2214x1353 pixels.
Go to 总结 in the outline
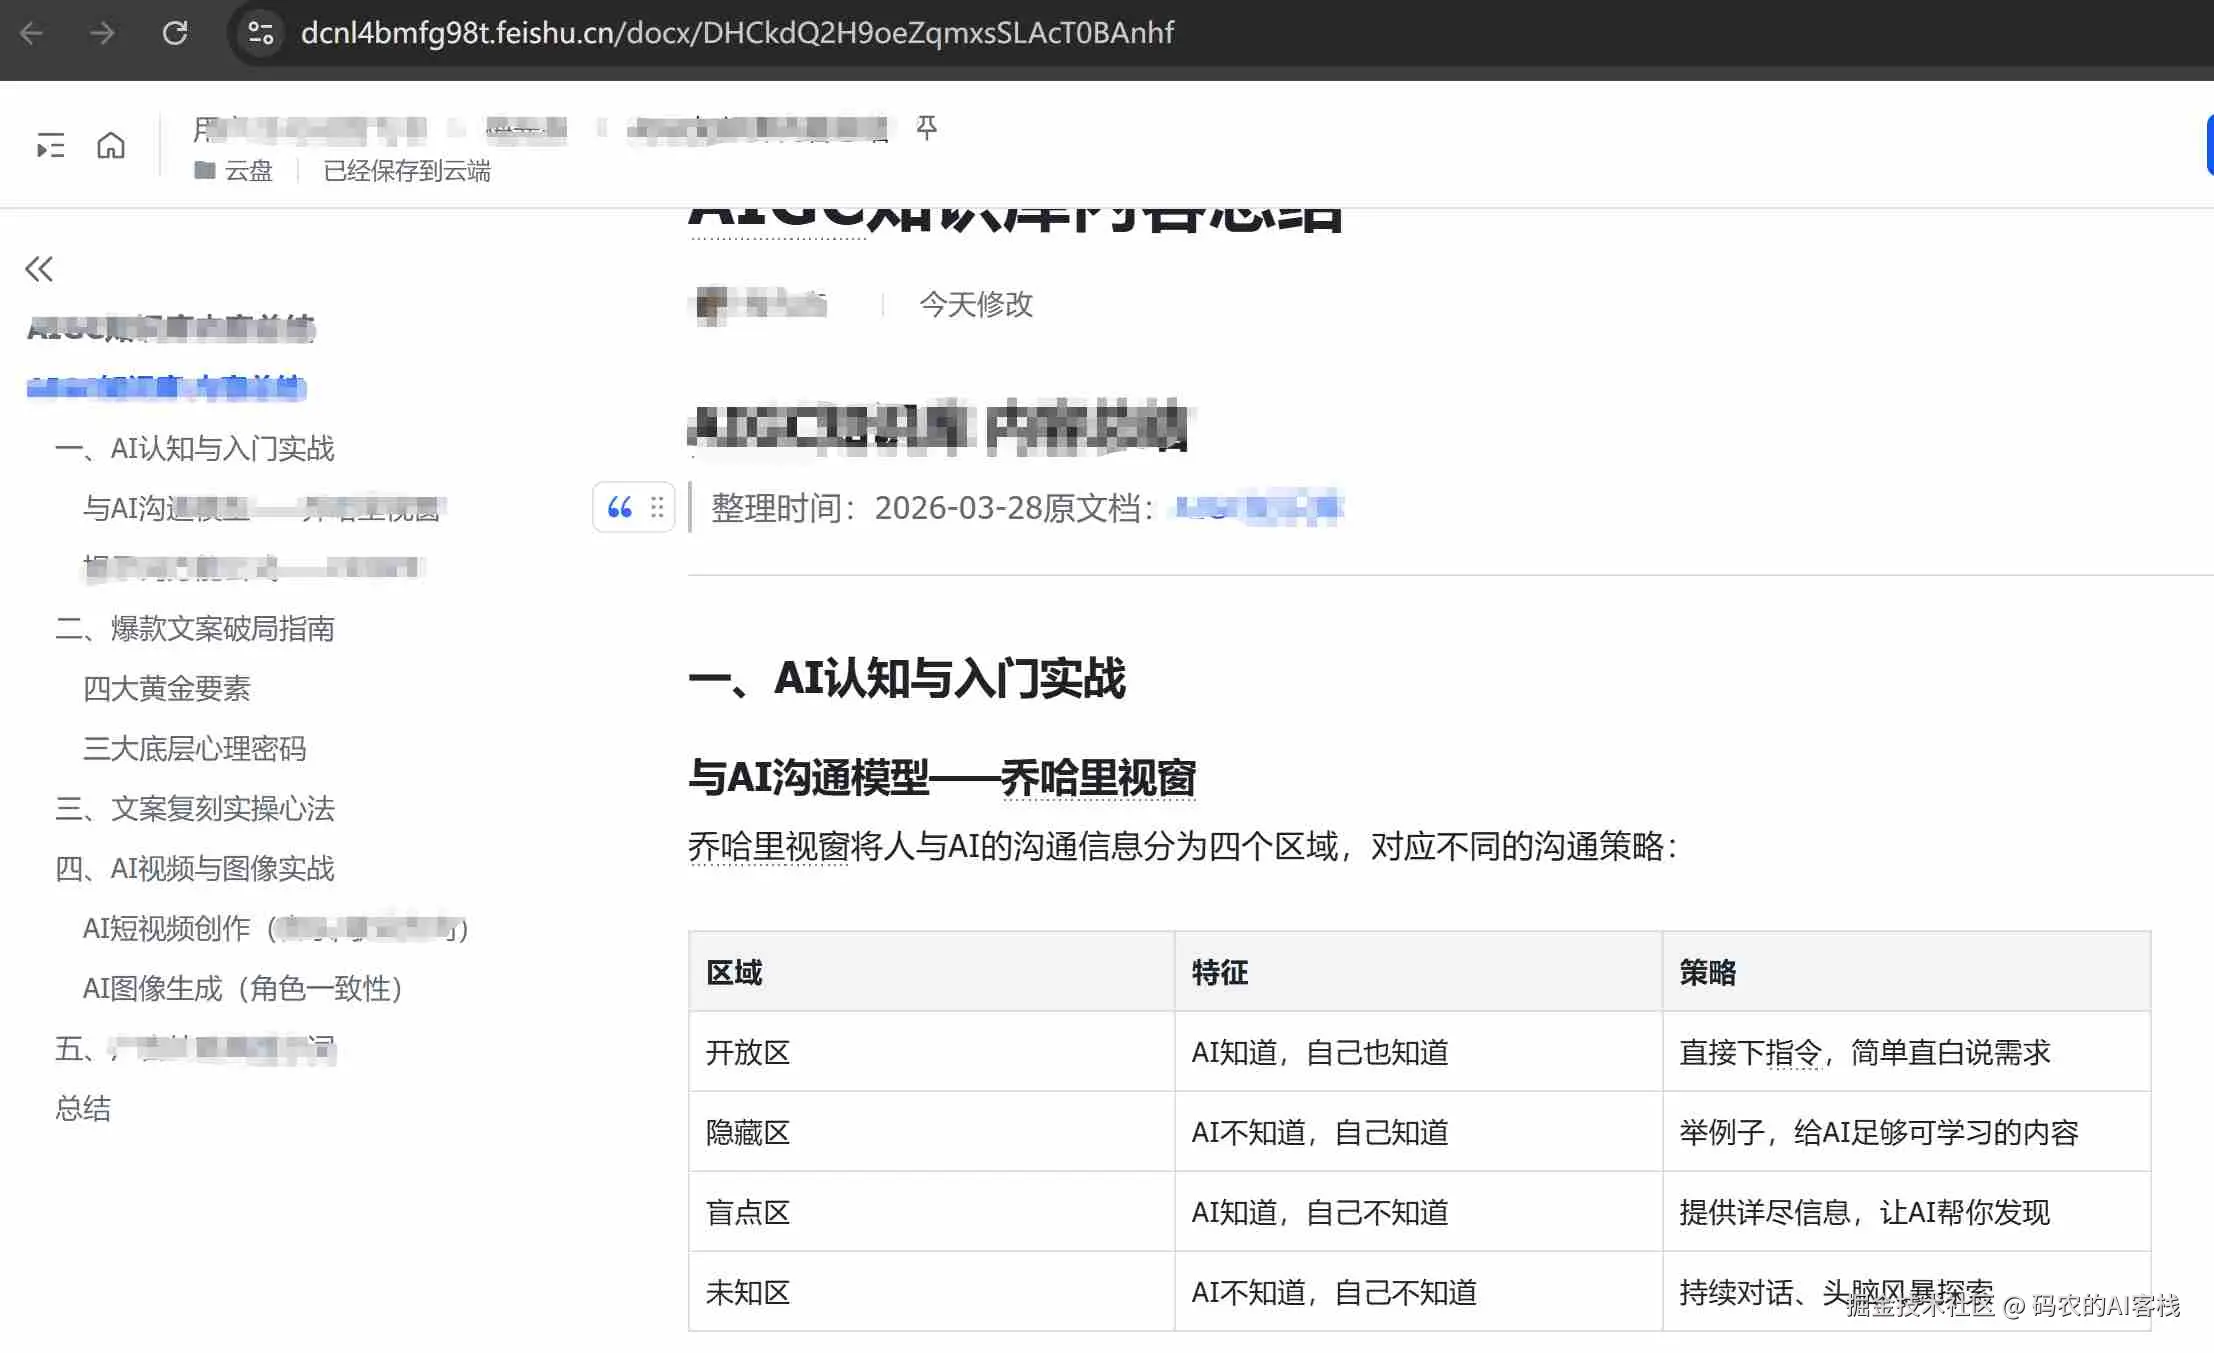click(x=83, y=1109)
